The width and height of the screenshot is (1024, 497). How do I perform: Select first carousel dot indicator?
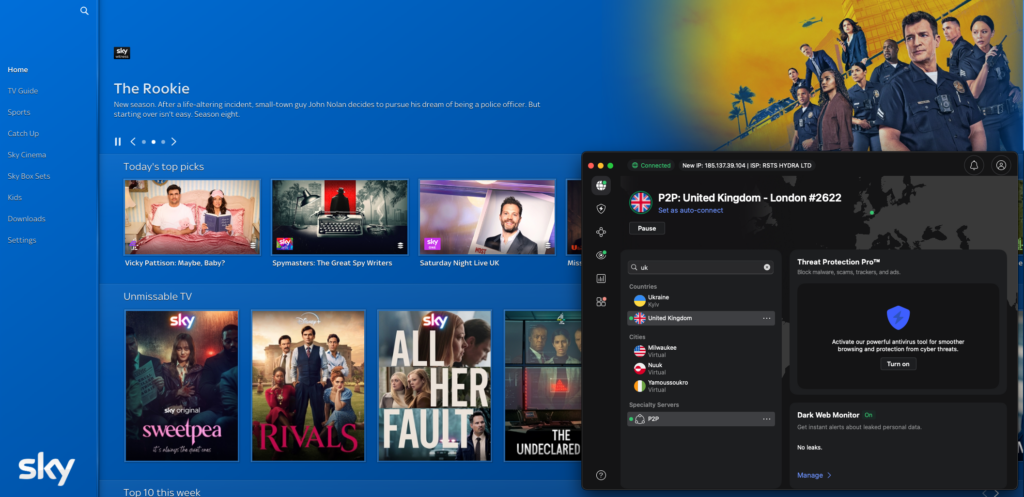tap(144, 142)
